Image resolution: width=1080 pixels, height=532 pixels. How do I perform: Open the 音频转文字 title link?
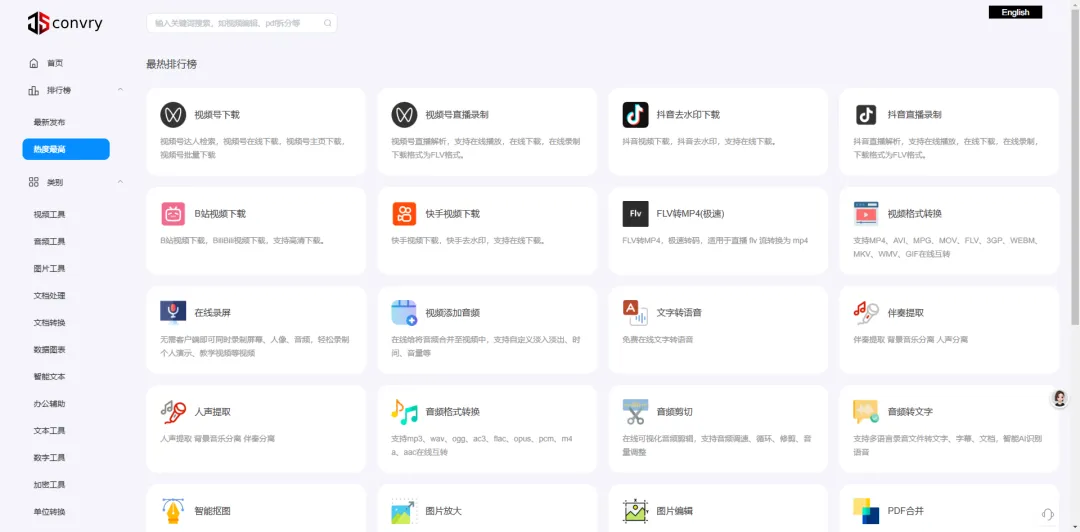tap(910, 412)
